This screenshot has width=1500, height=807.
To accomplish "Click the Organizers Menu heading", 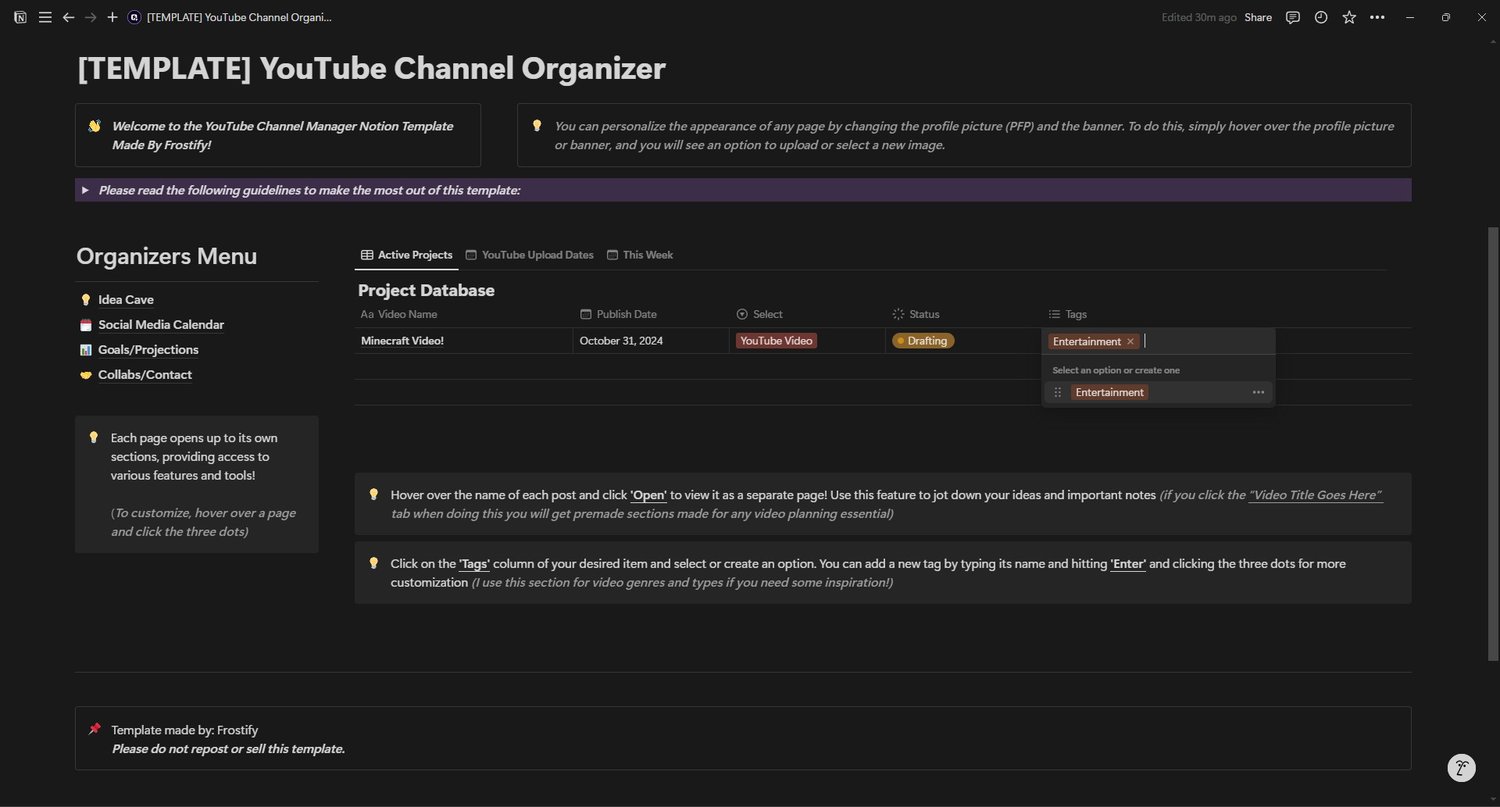I will 167,256.
